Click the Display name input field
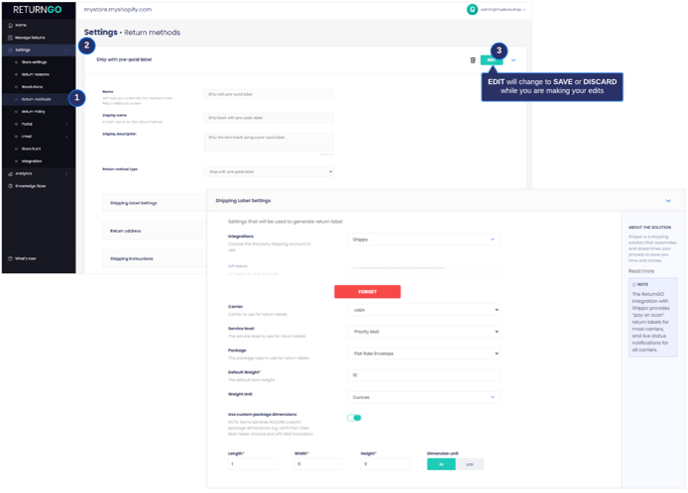The image size is (688, 493). click(269, 118)
